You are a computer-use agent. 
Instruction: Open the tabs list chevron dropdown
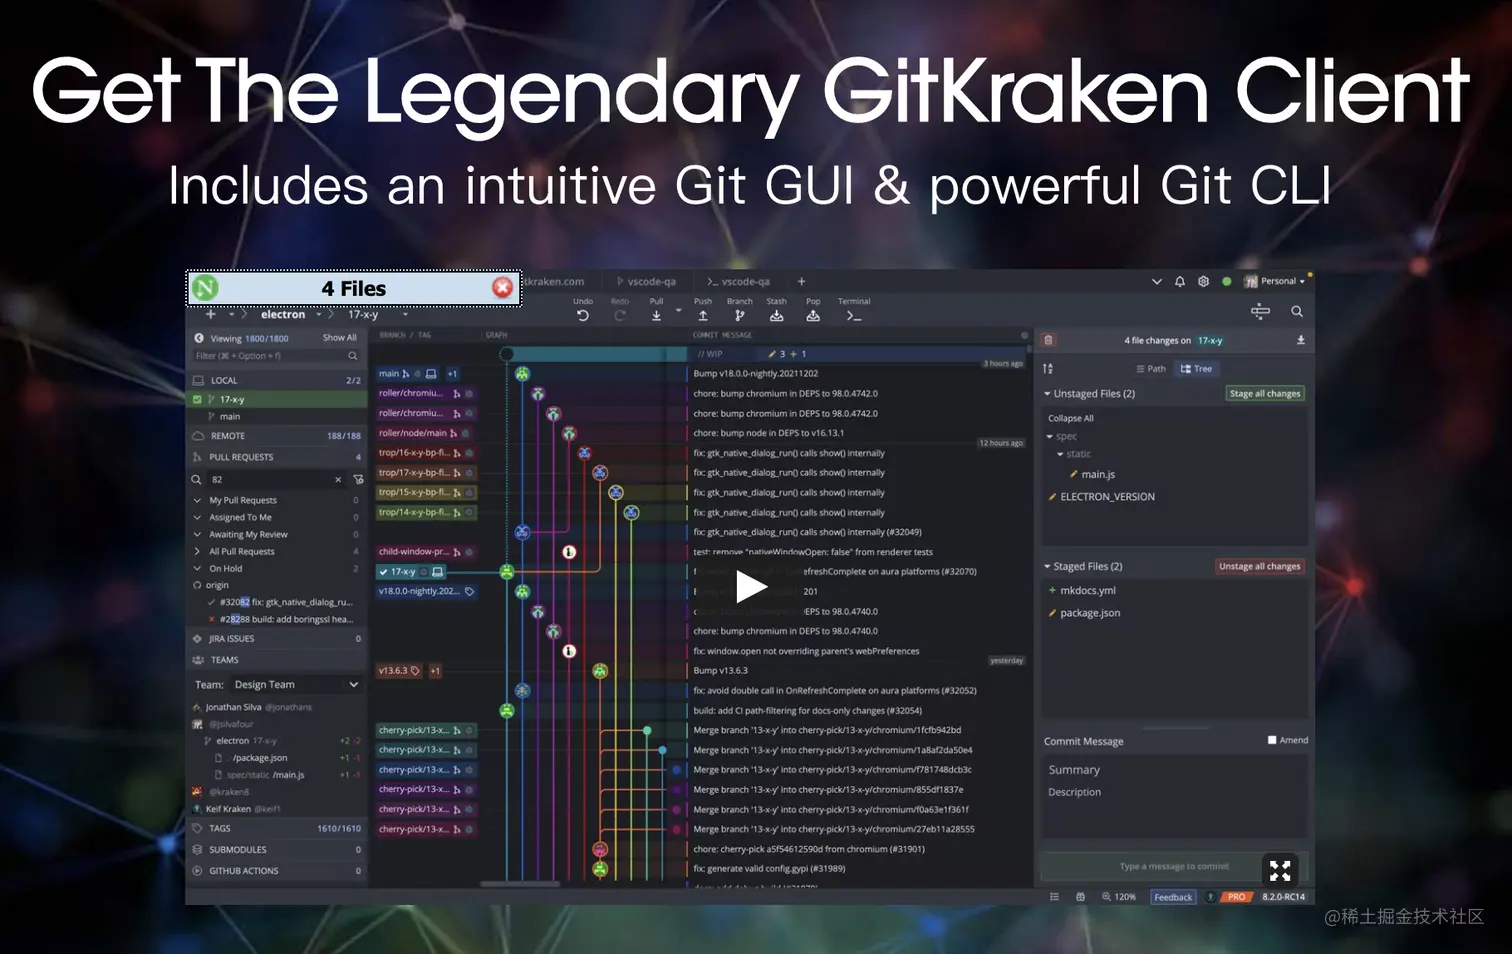(1157, 282)
